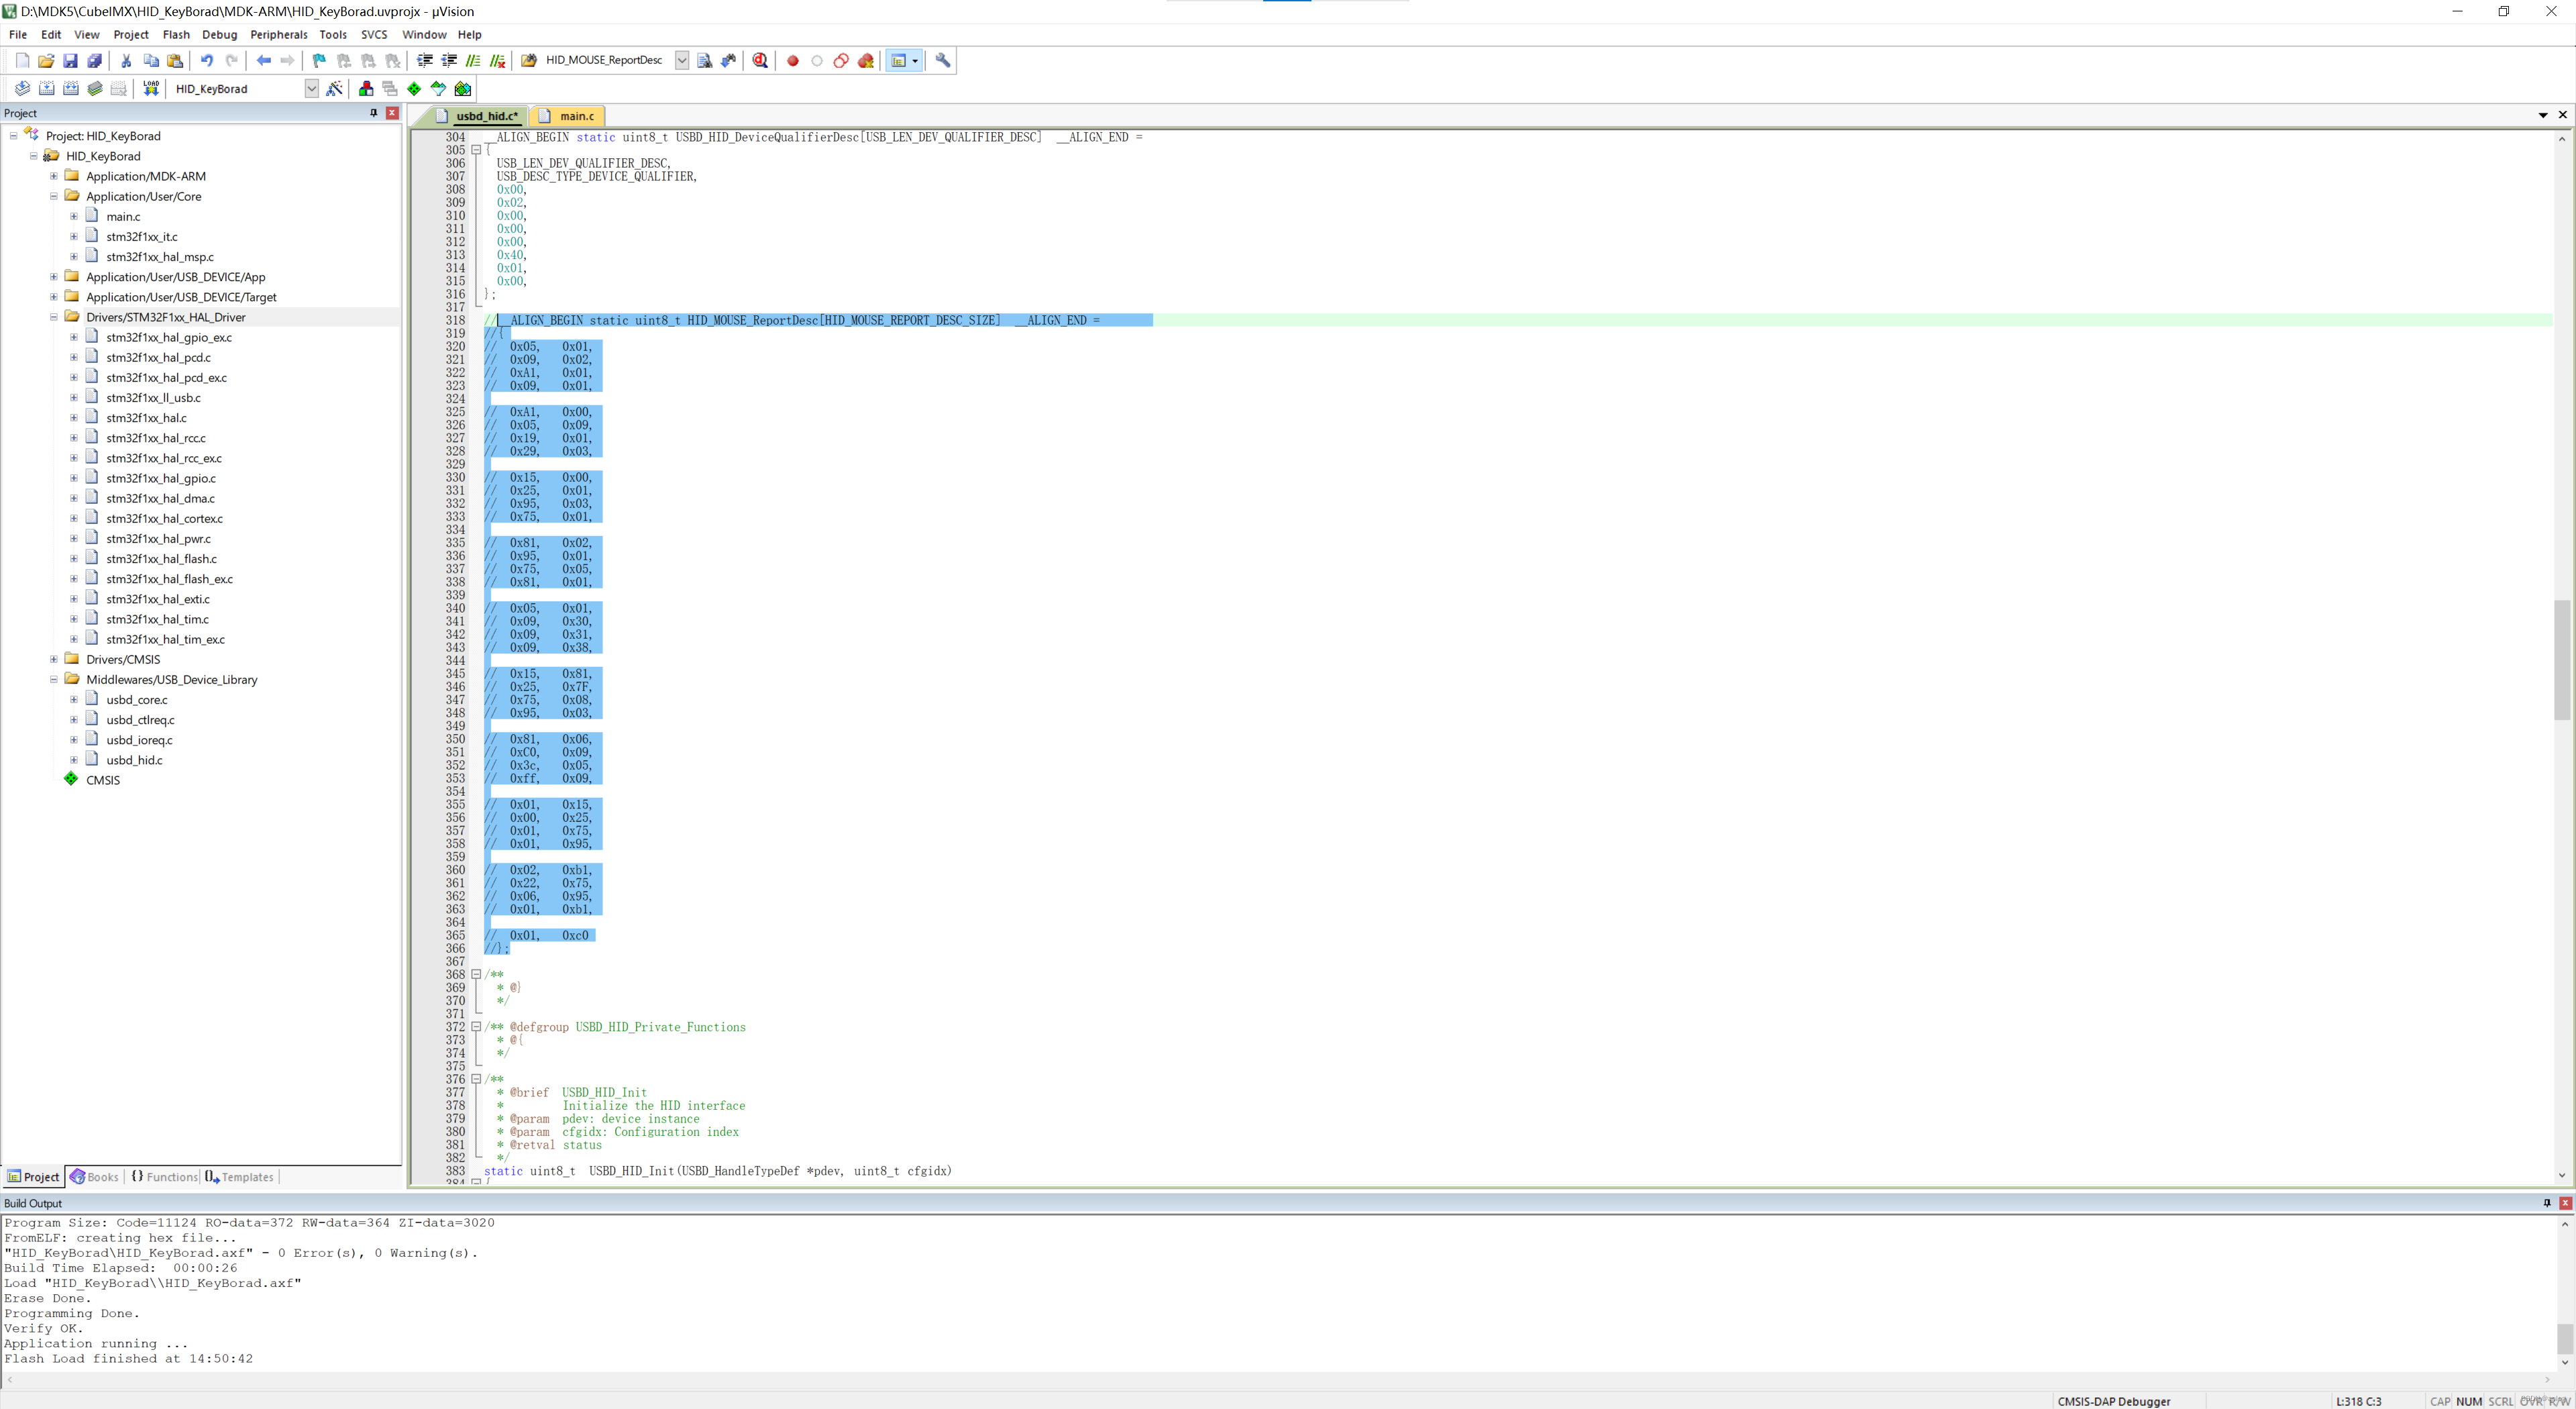
Task: Open Manage Project Items with the colored blocks icon
Action: tap(366, 89)
